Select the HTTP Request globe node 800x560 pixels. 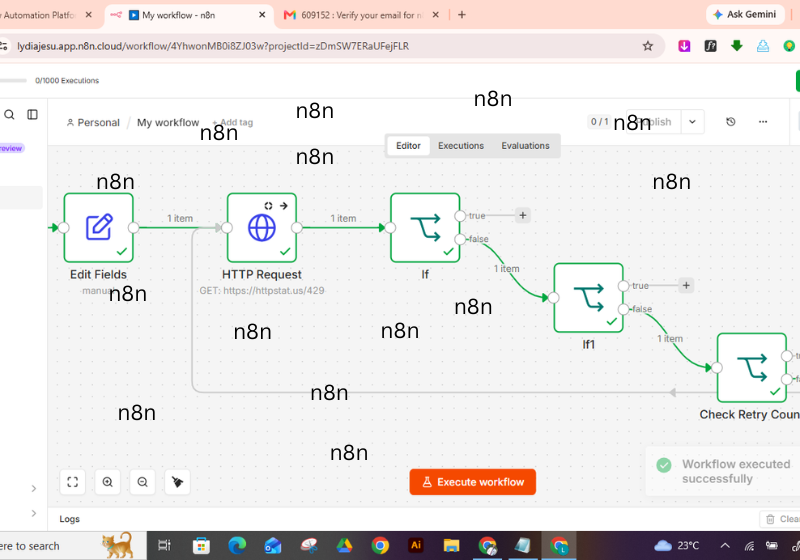point(262,227)
